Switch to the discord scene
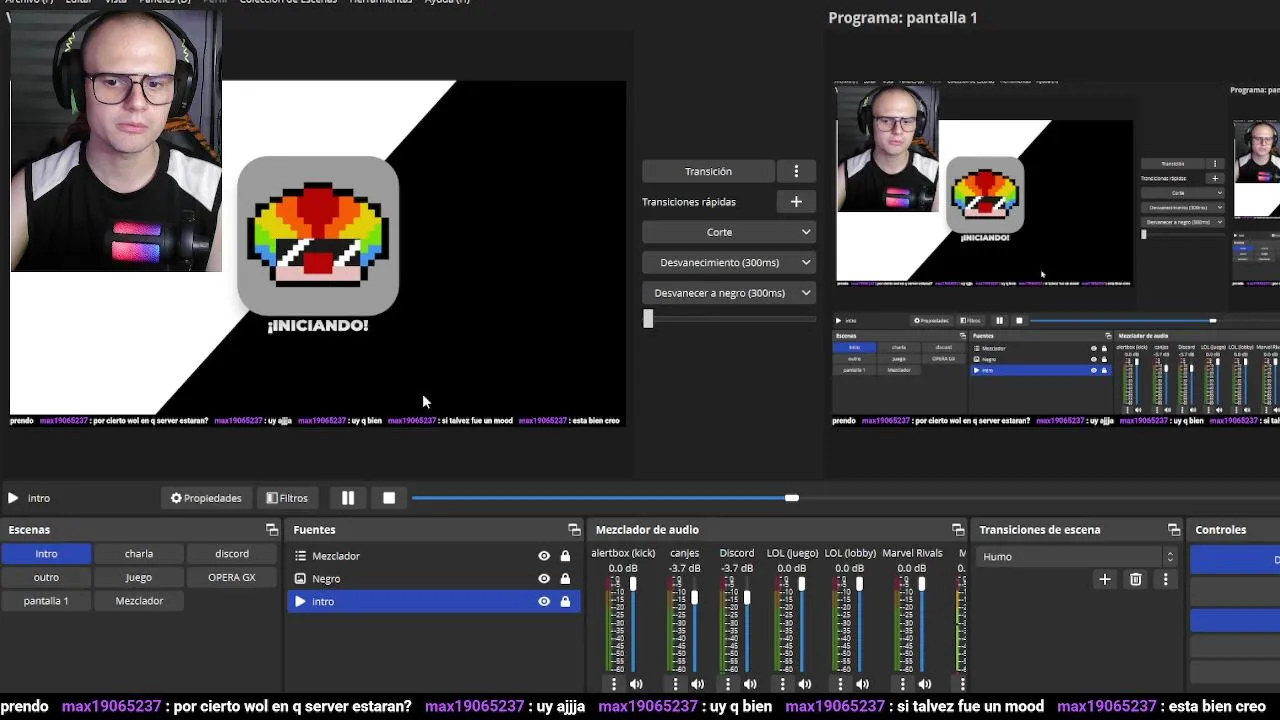Screen dimensions: 1280x720 (232, 554)
